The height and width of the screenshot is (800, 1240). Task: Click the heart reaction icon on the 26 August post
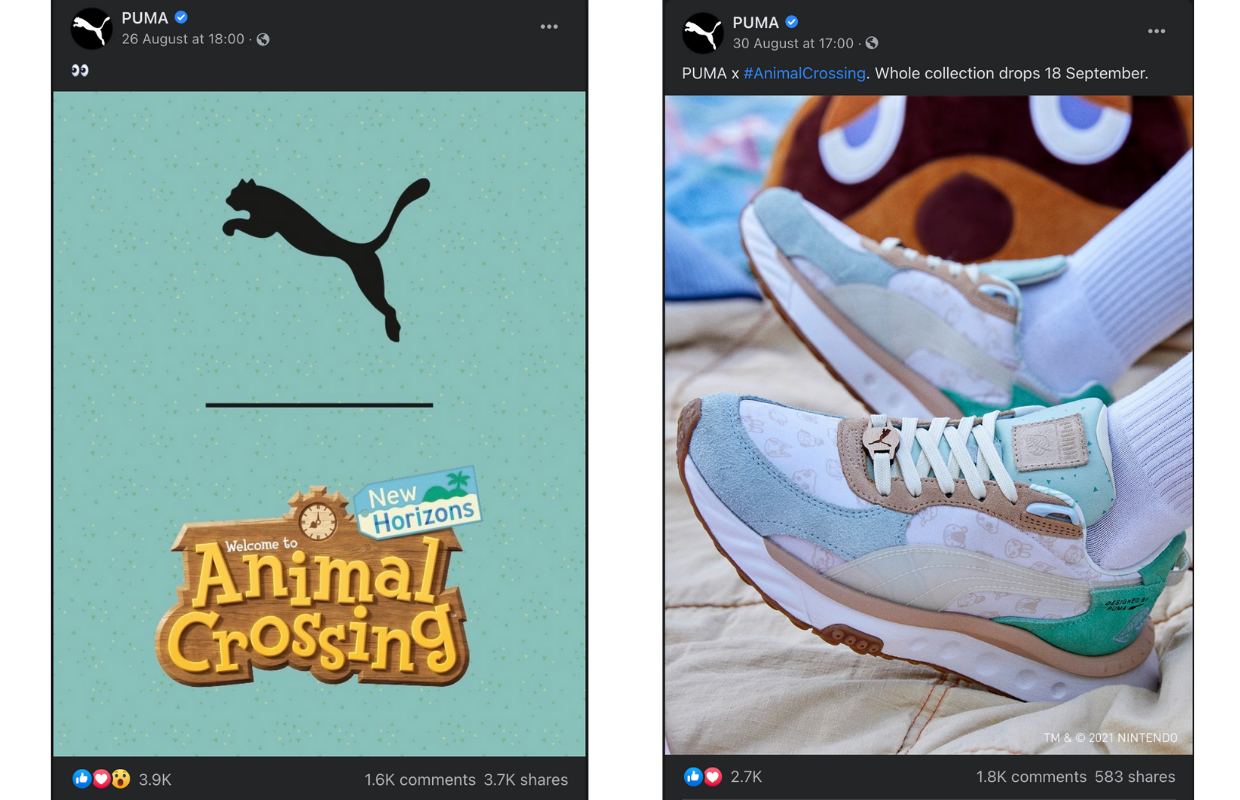(101, 779)
